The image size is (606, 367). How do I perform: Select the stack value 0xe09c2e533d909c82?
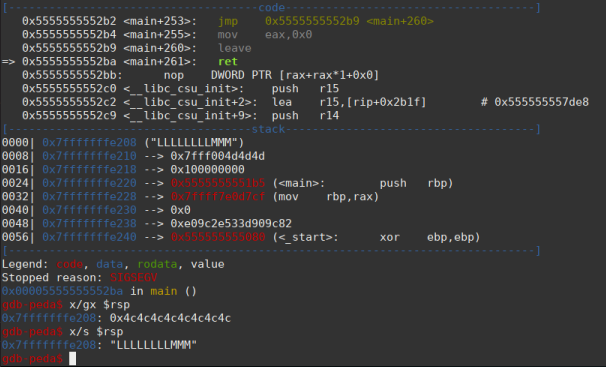tap(231, 224)
